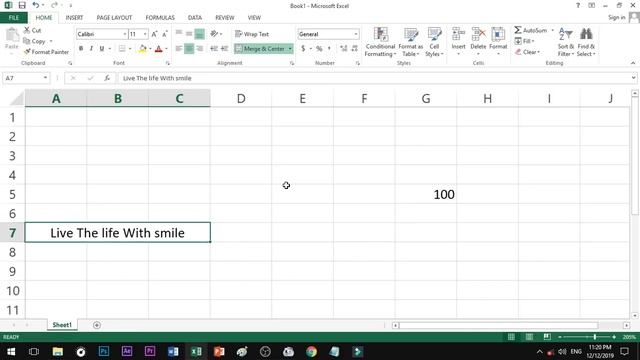Toggle Wrap Text
Screen dimensions: 640x360
(252, 34)
